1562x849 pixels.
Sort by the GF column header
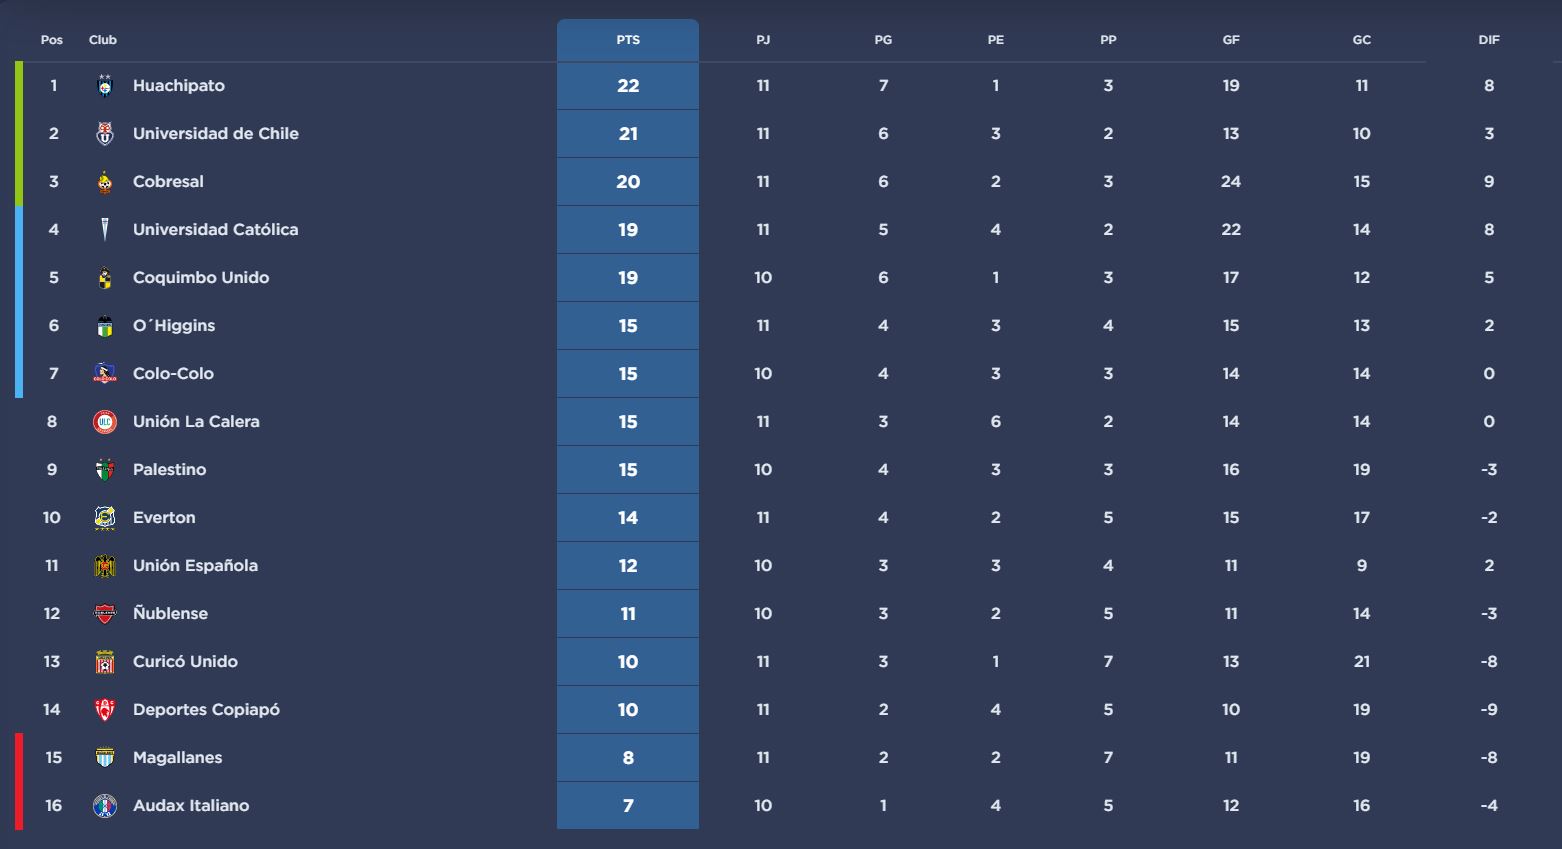[x=1231, y=40]
